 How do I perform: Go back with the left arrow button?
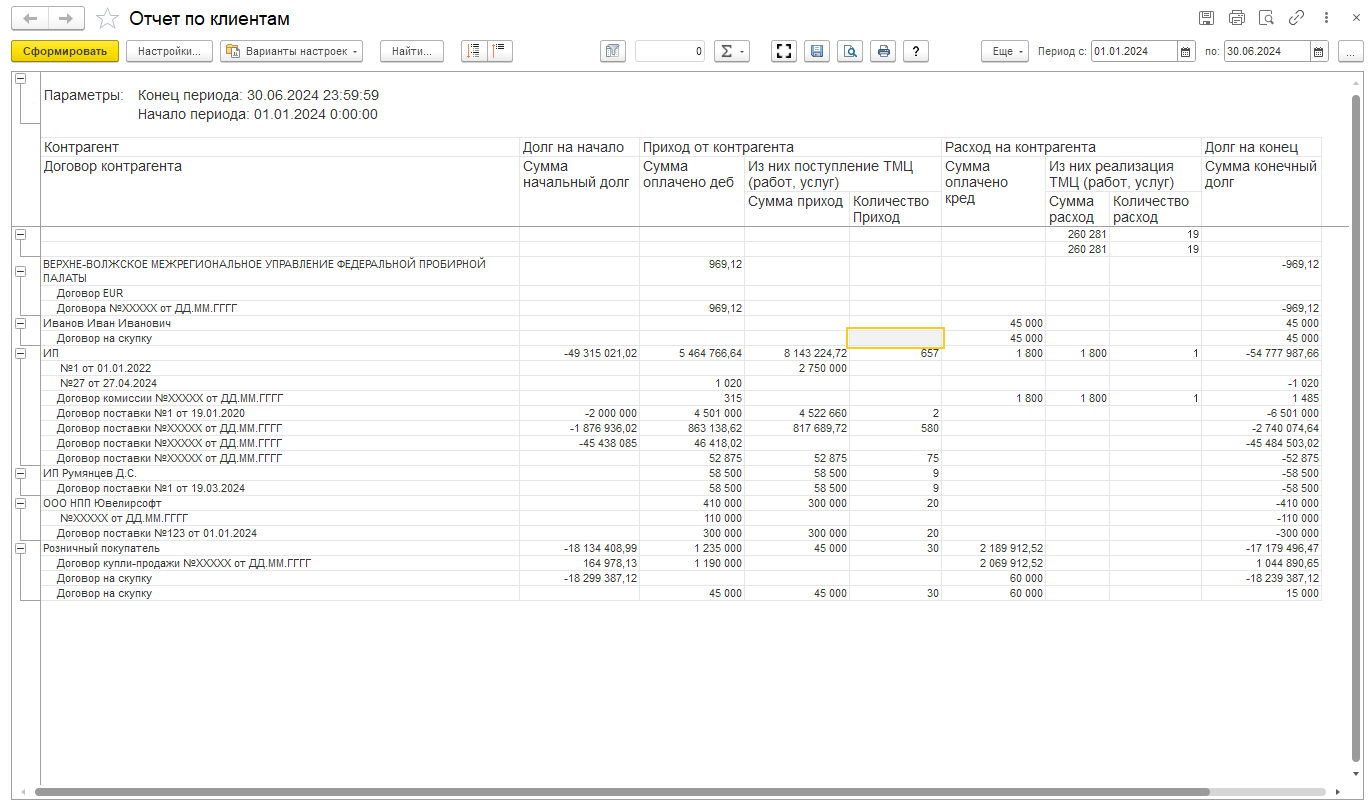32,19
